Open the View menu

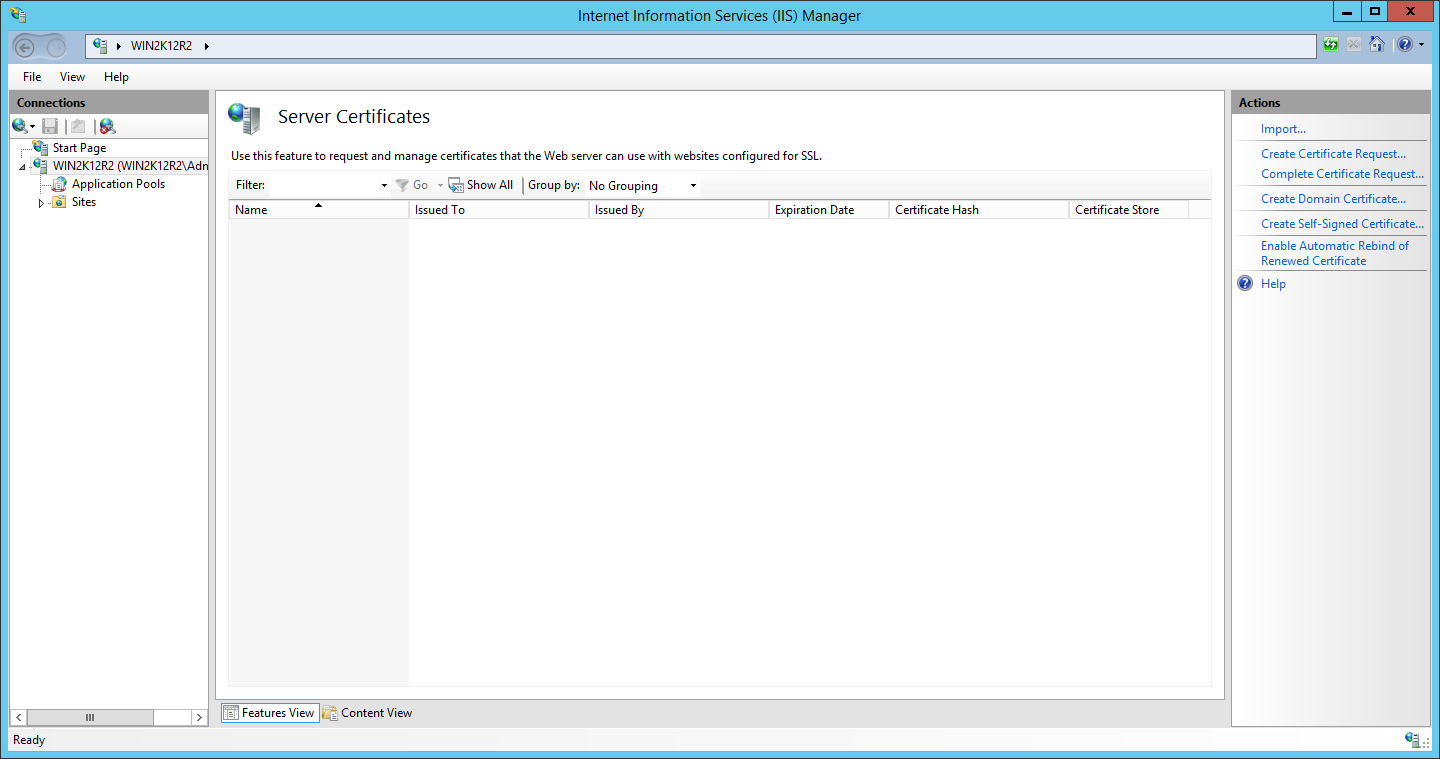point(72,77)
